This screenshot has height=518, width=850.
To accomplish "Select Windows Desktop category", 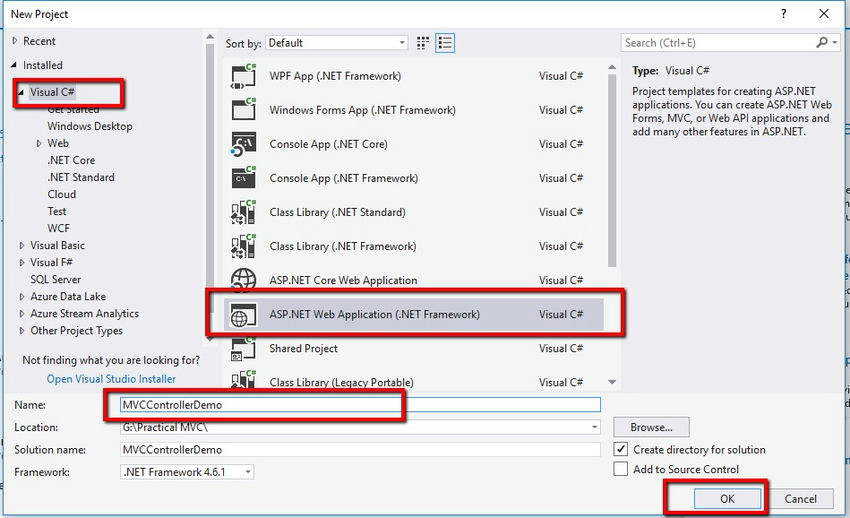I will click(x=90, y=126).
